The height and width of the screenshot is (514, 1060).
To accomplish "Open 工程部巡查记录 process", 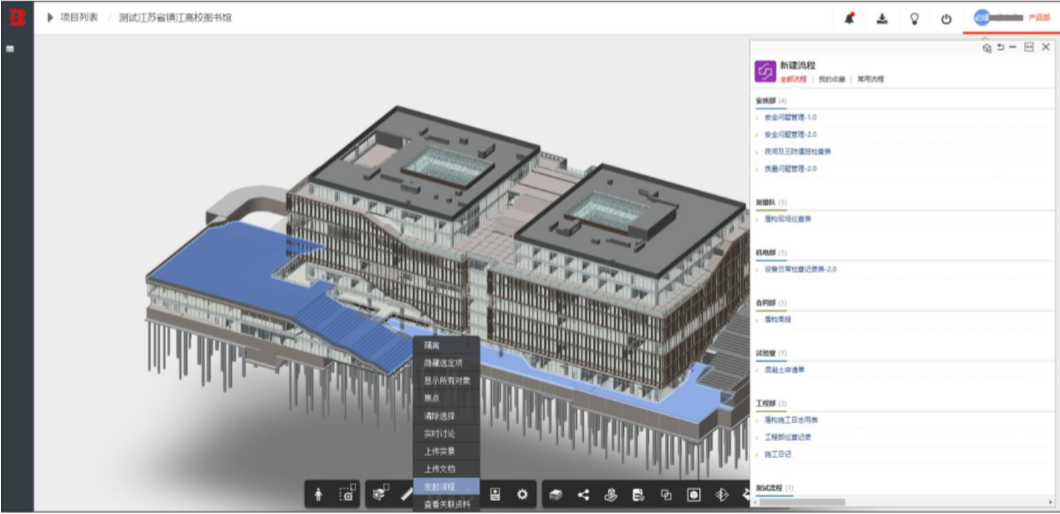I will tap(788, 437).
